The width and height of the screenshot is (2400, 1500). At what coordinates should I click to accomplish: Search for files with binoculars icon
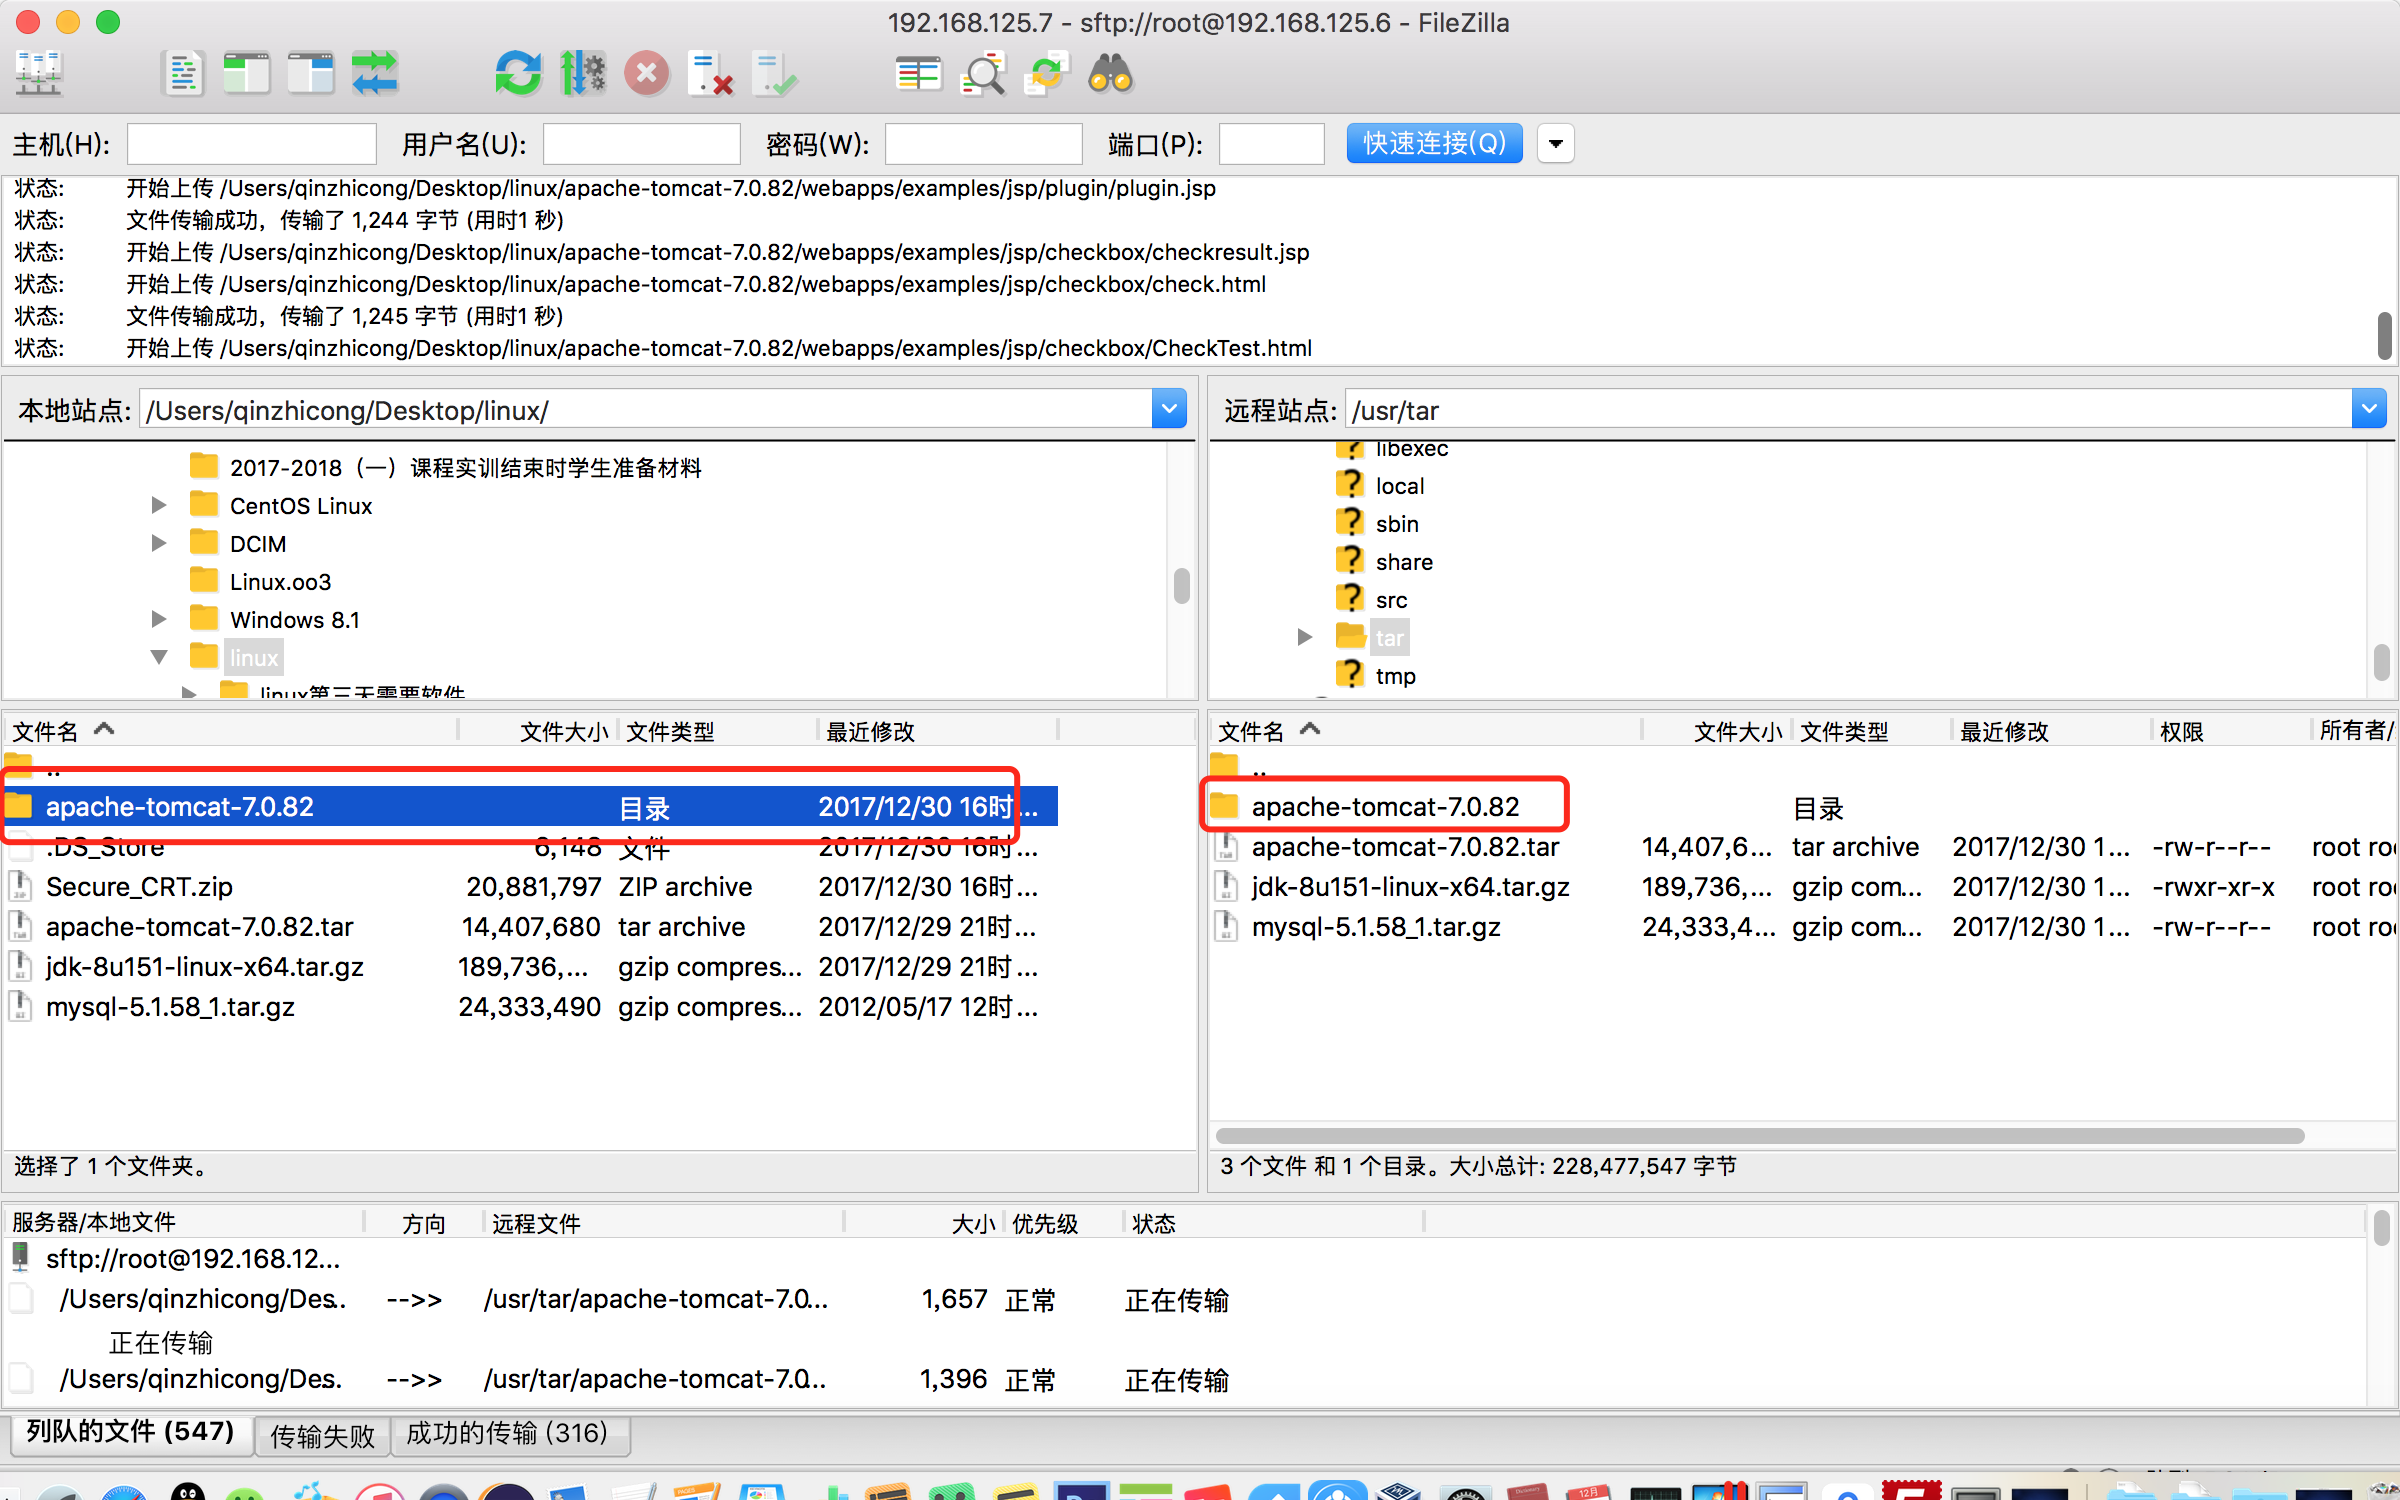point(1111,74)
